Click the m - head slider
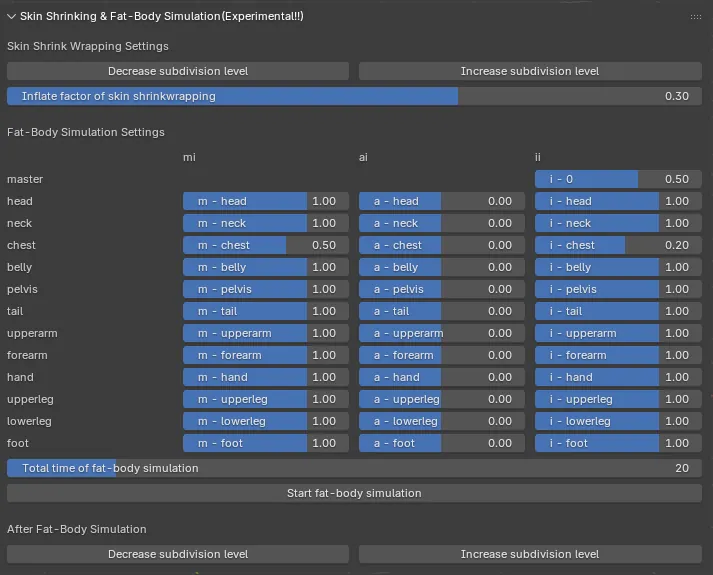 click(266, 201)
